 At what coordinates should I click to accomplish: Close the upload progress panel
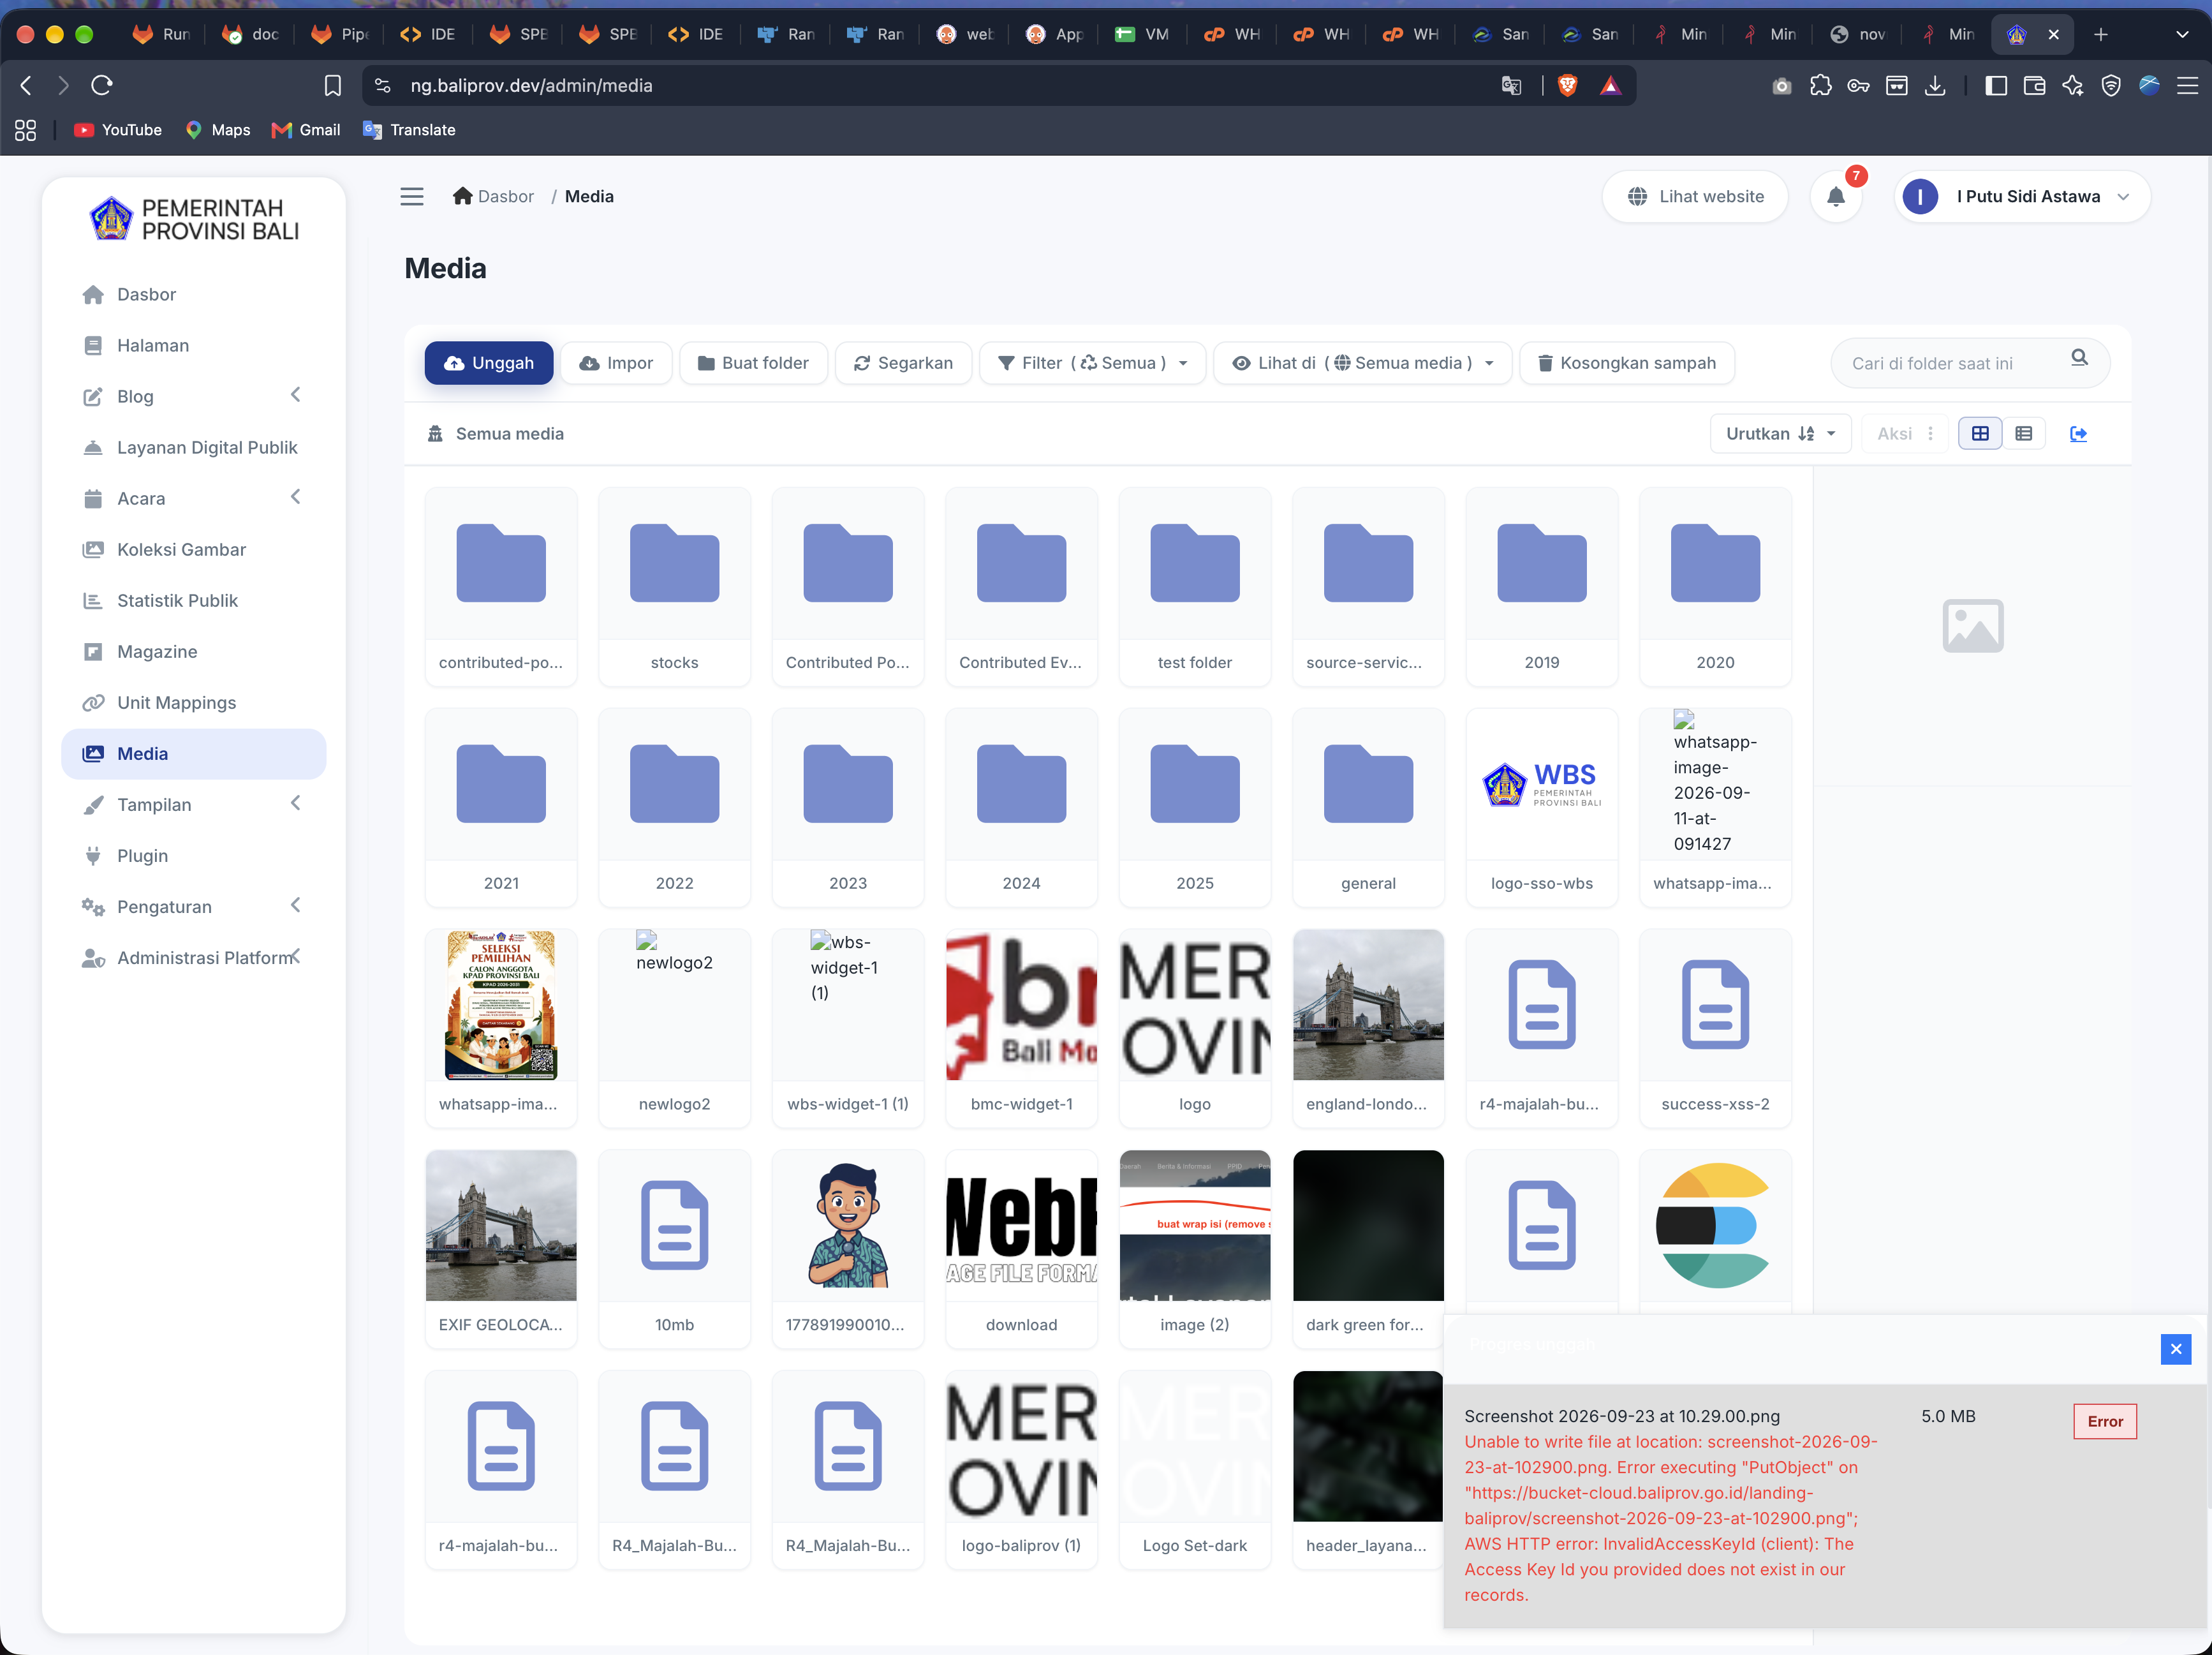[2175, 1349]
